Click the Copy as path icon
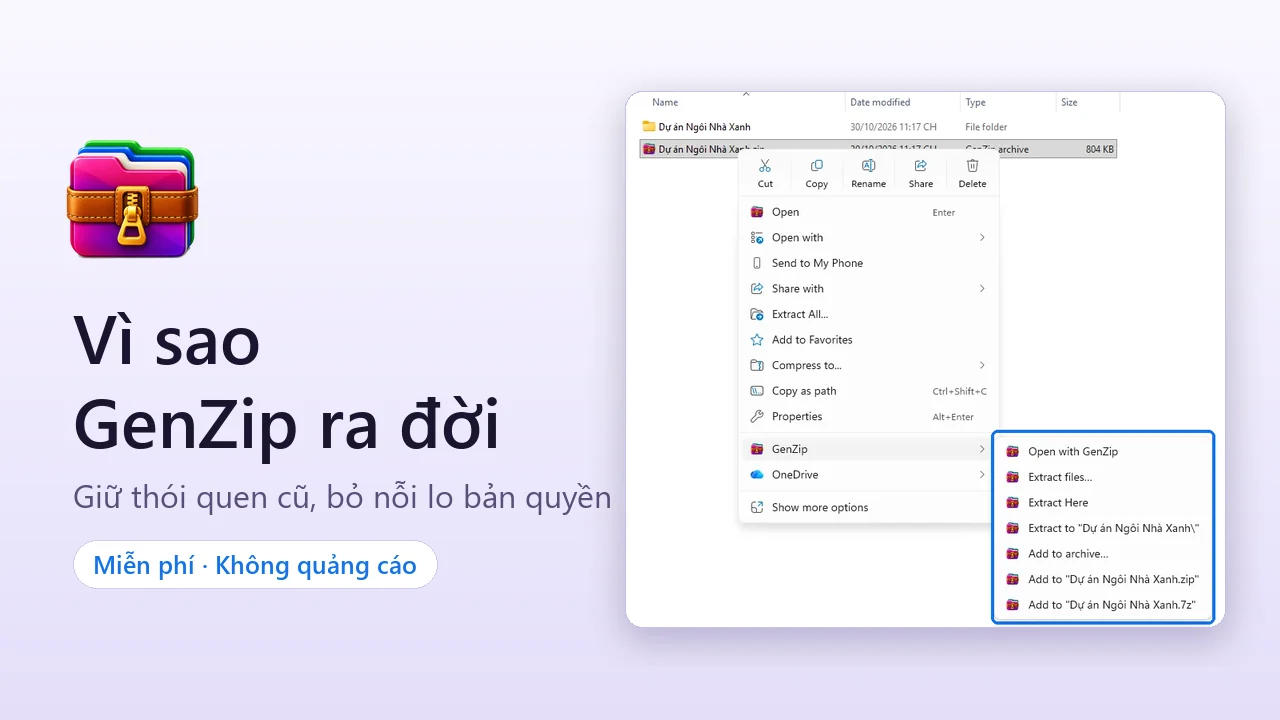The width and height of the screenshot is (1280, 720). [757, 391]
